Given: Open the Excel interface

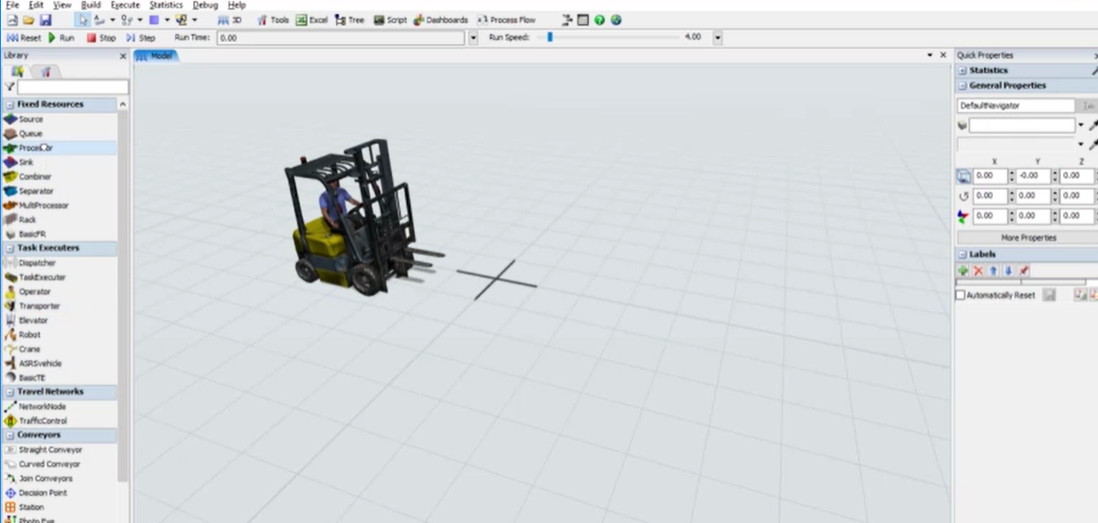Looking at the screenshot, I should 312,20.
